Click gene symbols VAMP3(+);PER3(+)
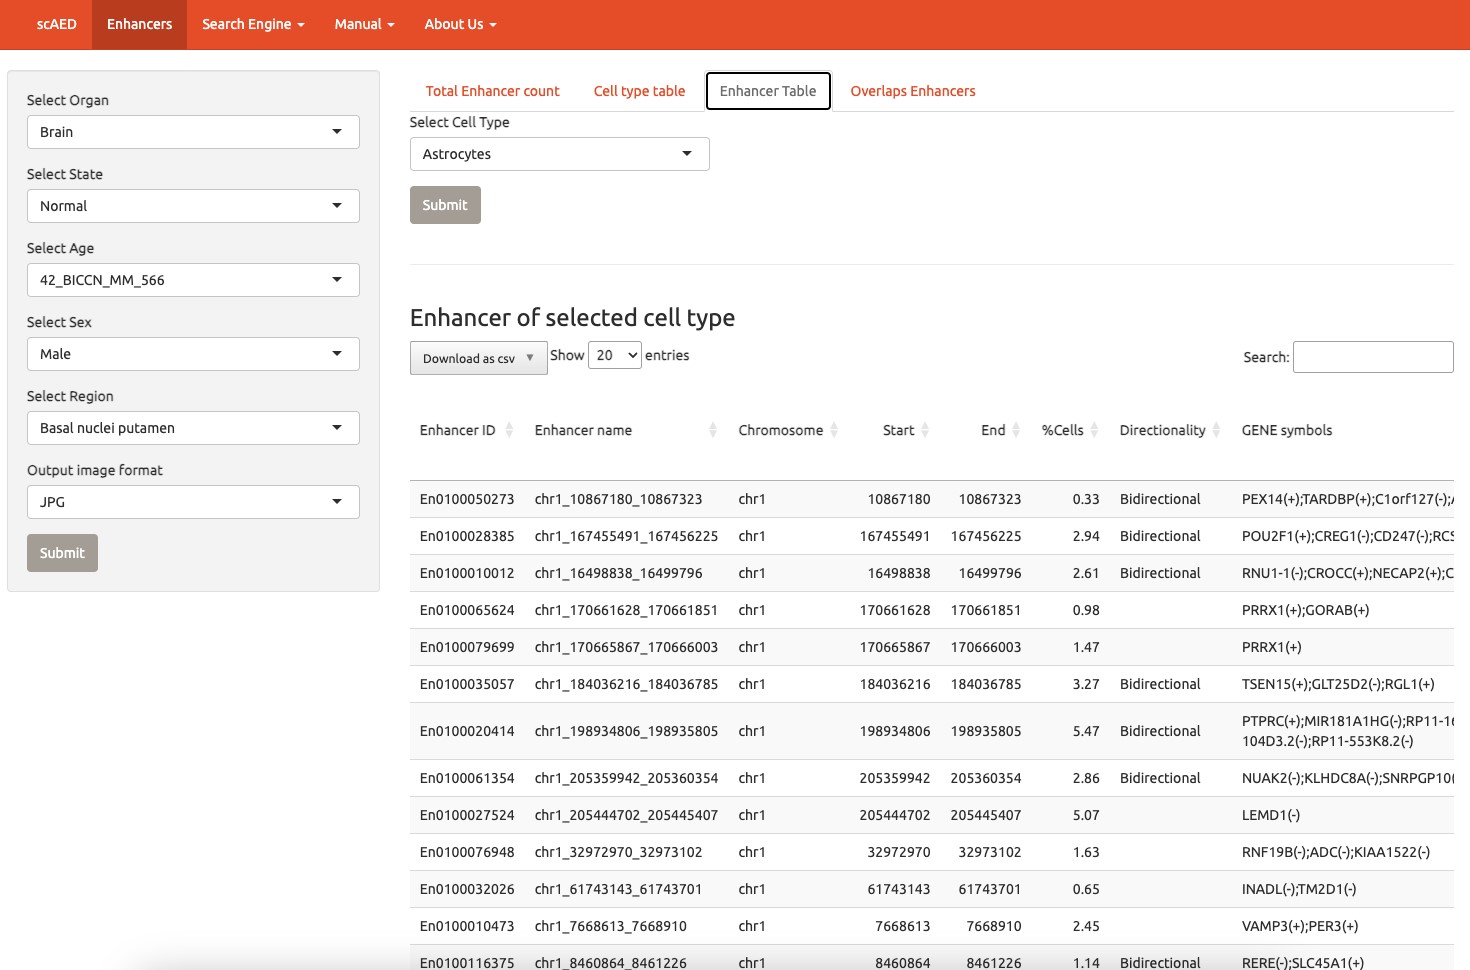 [x=1300, y=926]
